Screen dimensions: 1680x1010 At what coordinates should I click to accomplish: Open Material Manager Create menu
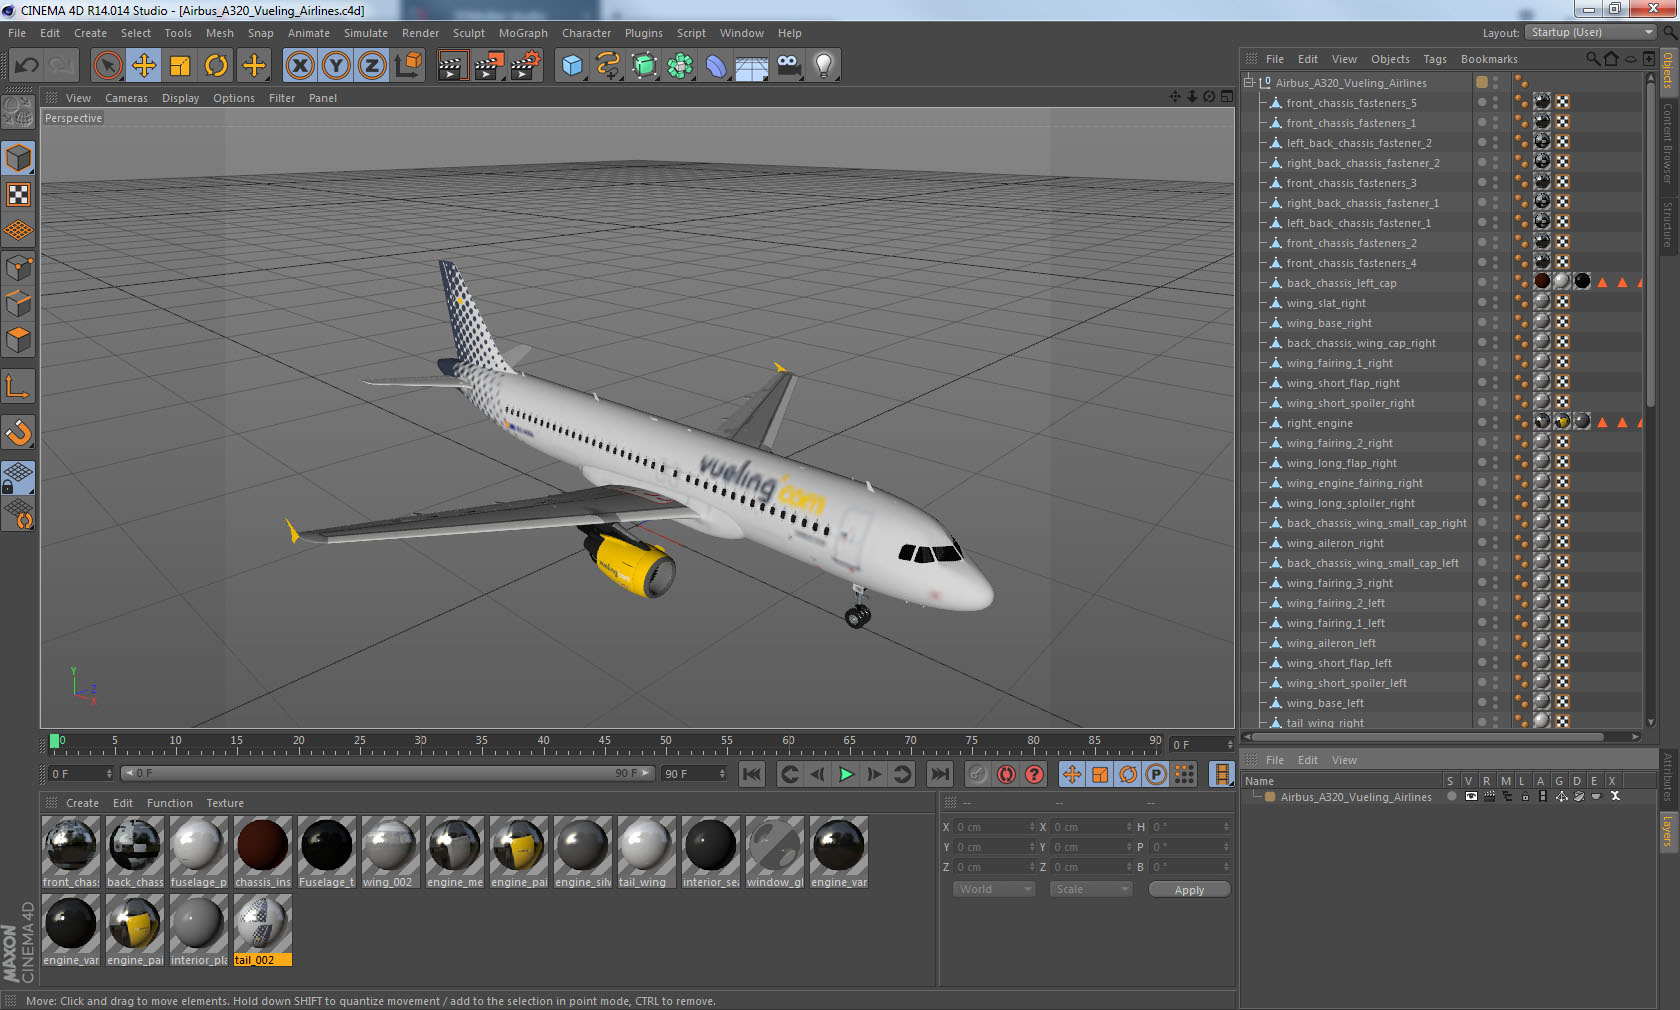pos(82,803)
